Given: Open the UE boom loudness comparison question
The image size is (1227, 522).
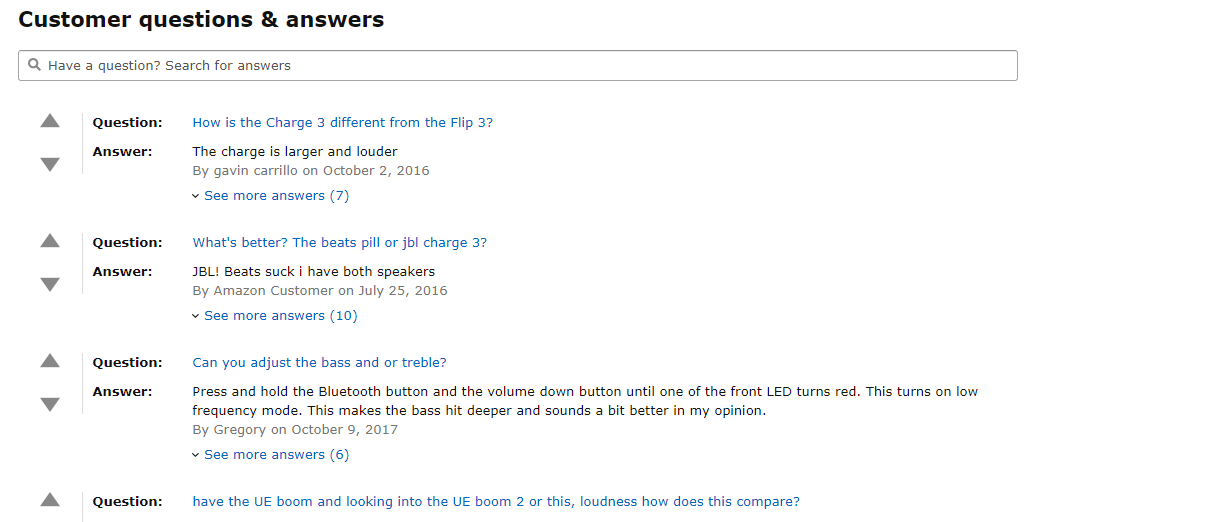Looking at the screenshot, I should [496, 502].
